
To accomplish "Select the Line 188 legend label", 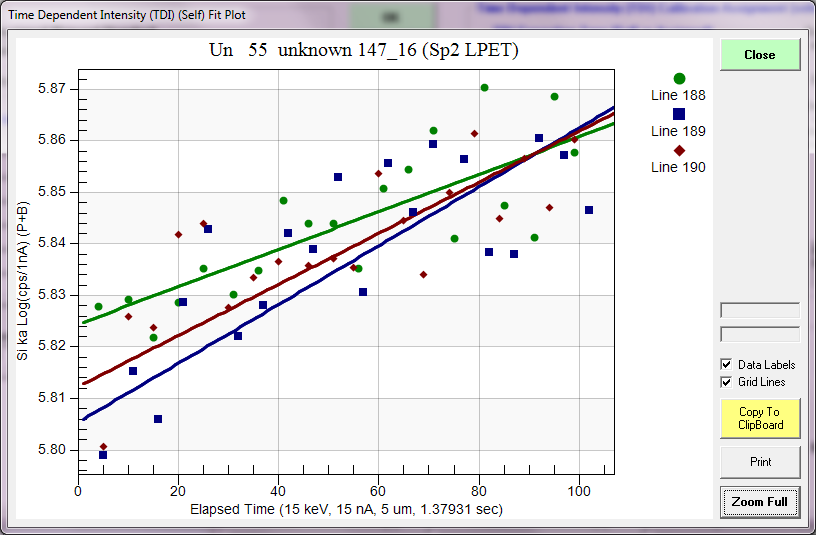I will pos(678,96).
